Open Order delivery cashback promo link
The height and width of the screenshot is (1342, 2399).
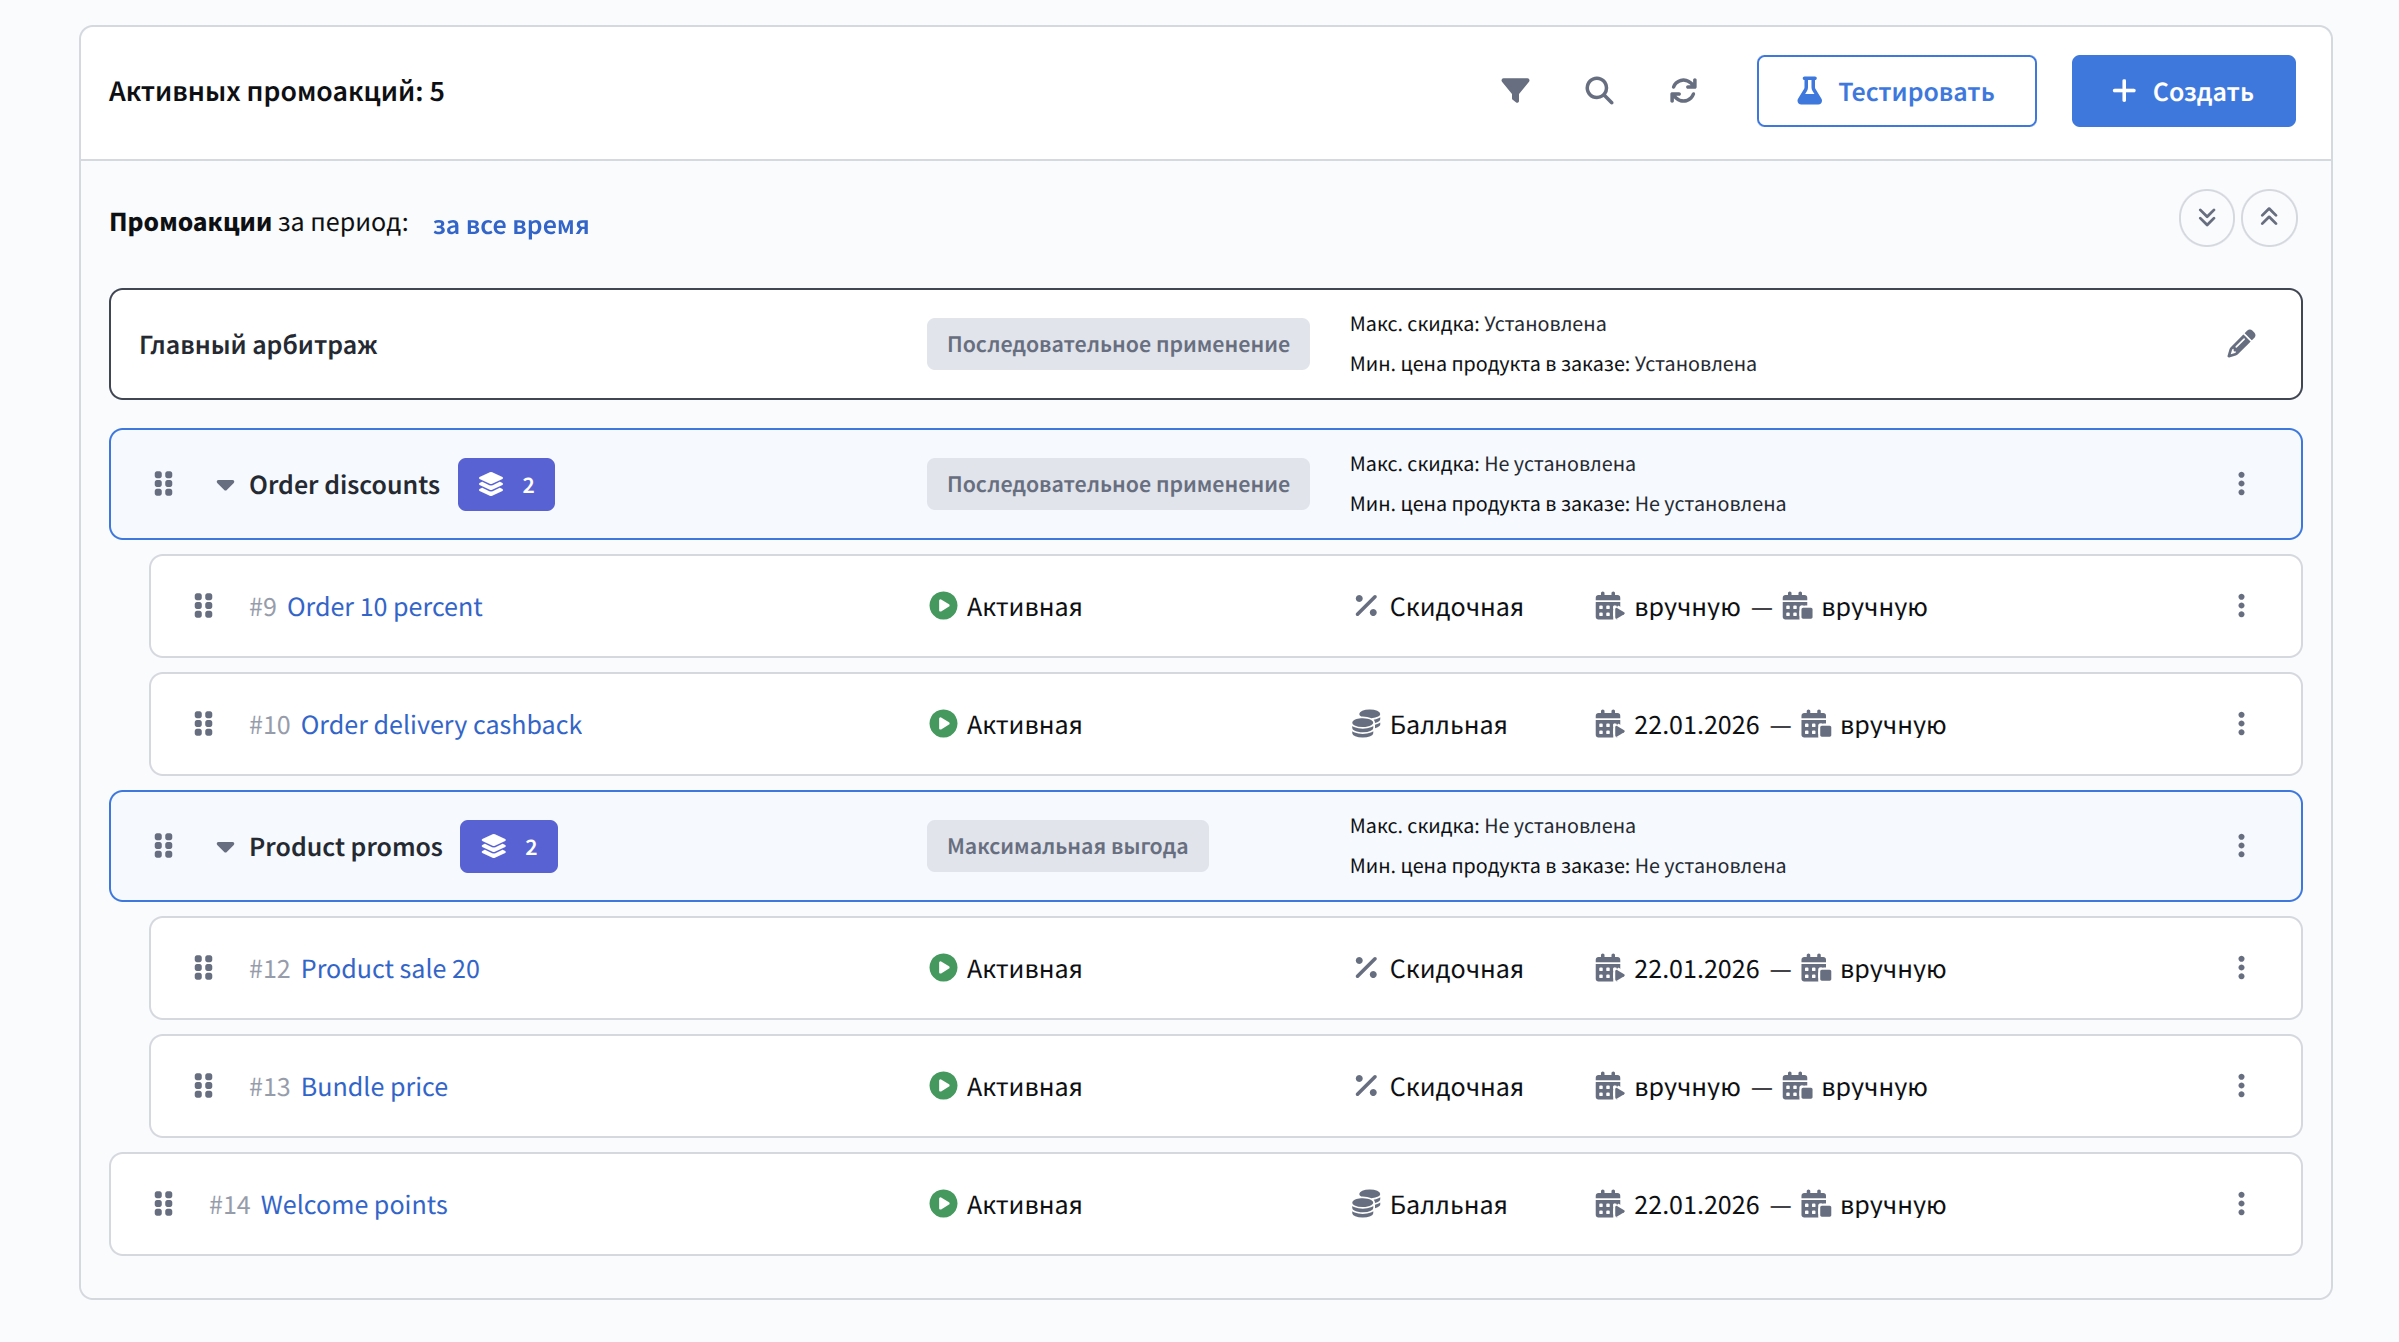click(x=441, y=725)
